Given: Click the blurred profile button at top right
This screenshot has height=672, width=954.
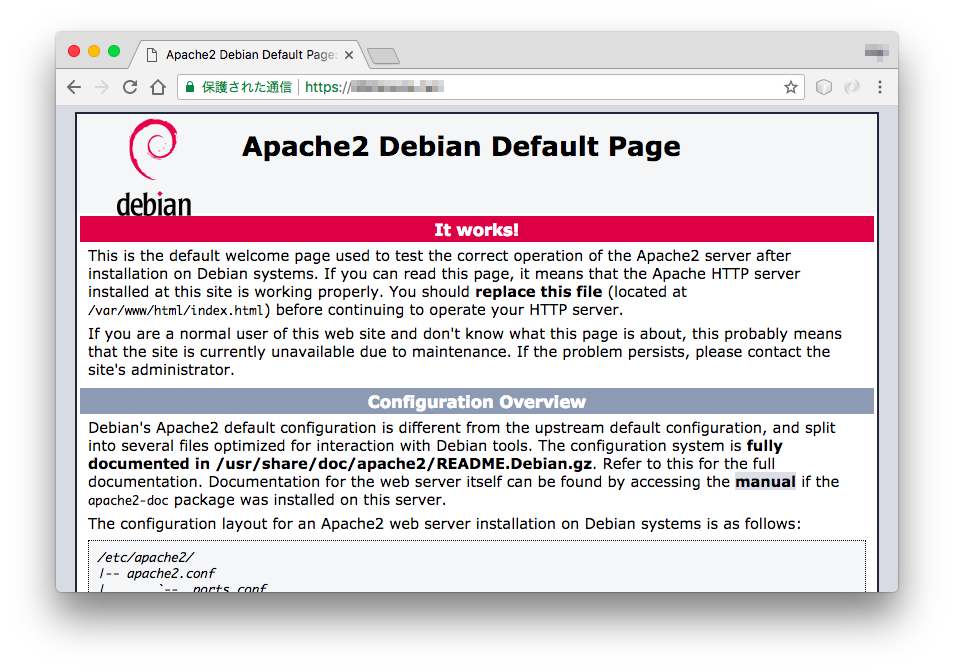Looking at the screenshot, I should click(x=877, y=52).
